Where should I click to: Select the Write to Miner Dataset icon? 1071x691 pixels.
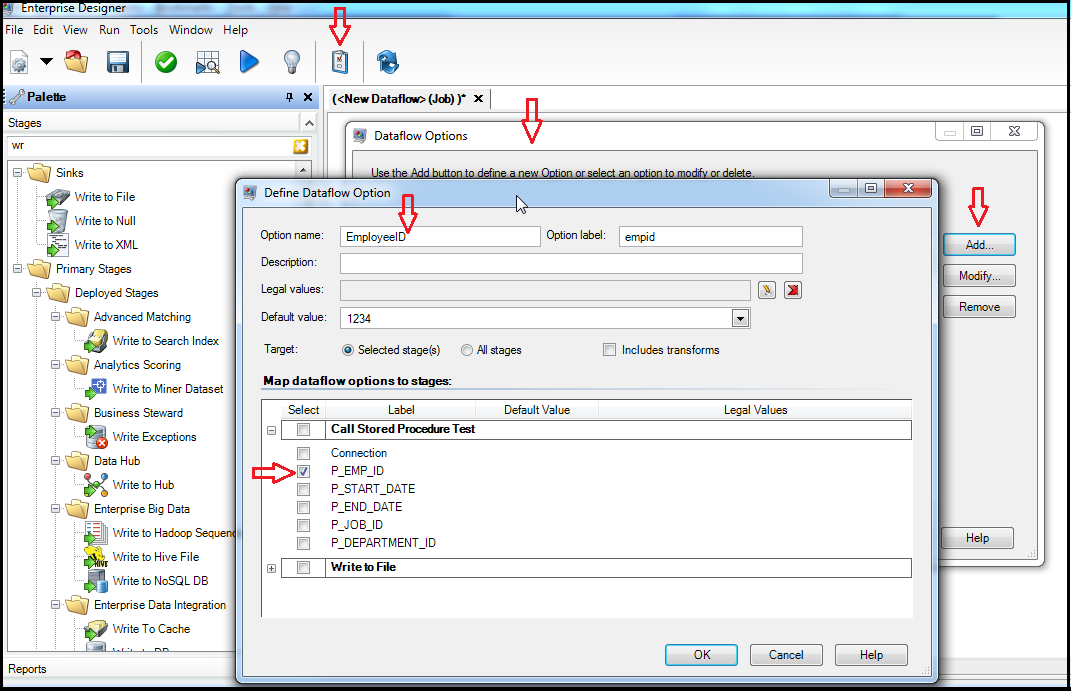(96, 389)
